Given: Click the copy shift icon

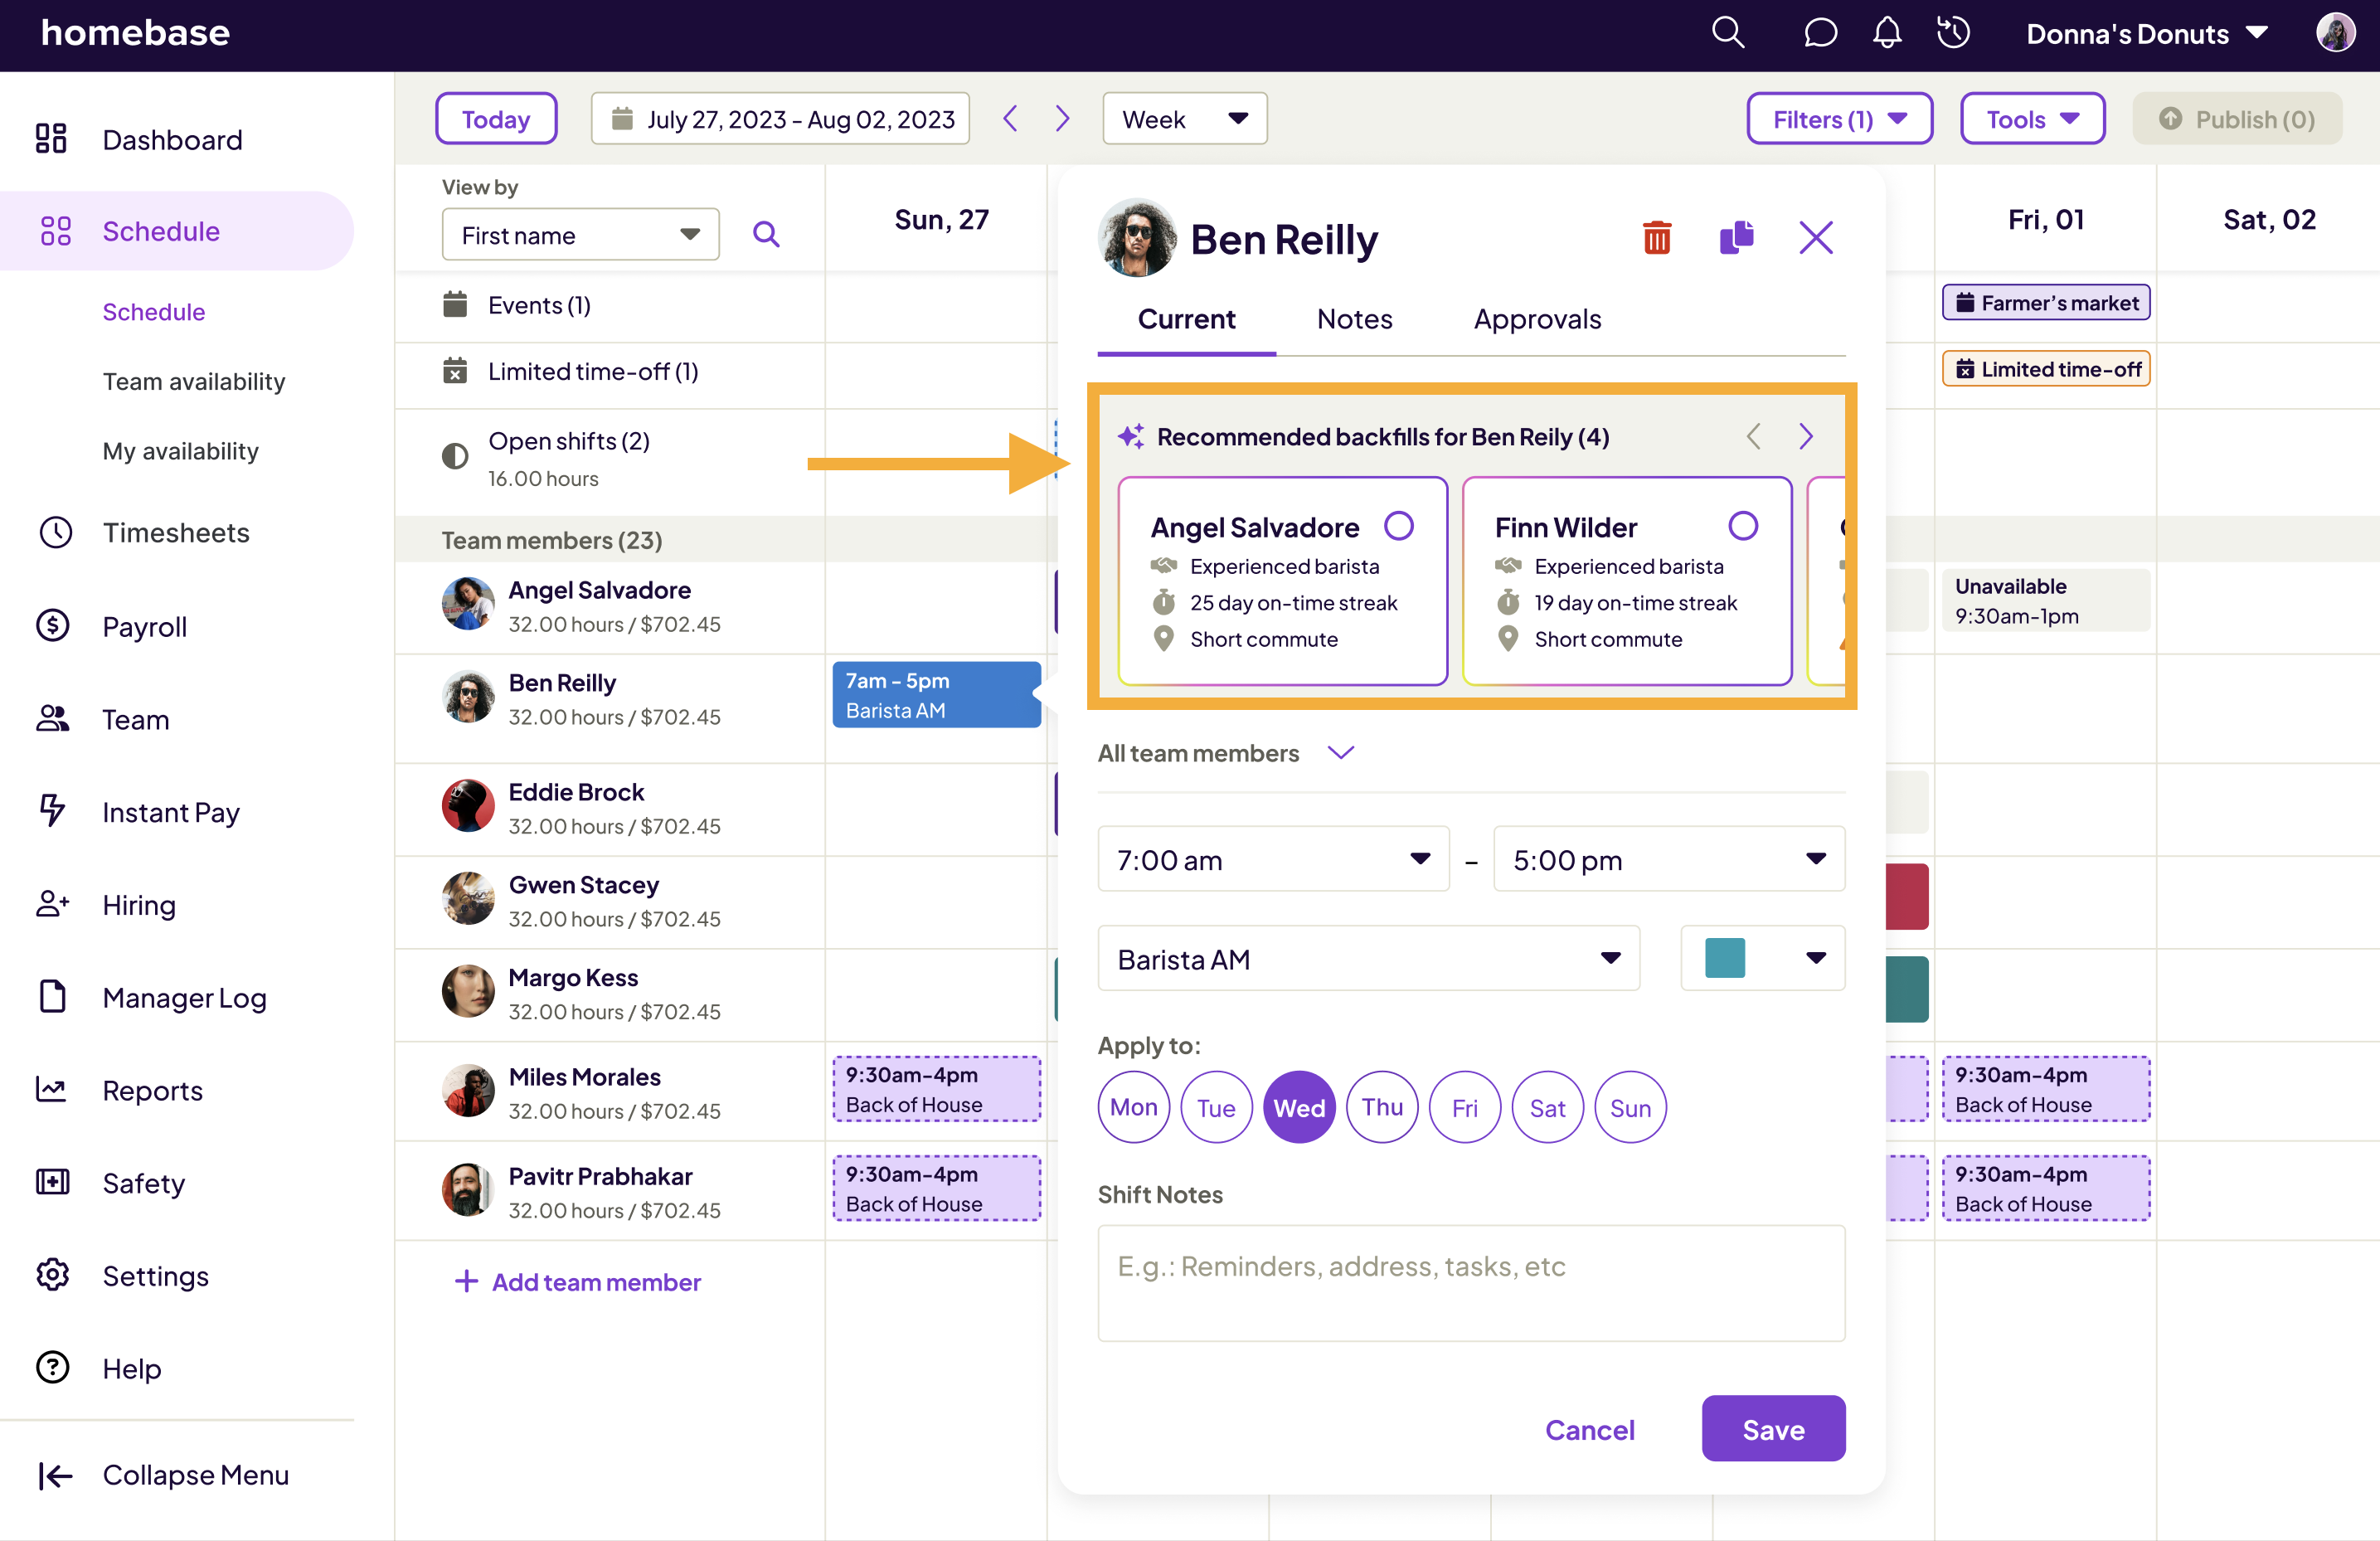Looking at the screenshot, I should [1736, 238].
